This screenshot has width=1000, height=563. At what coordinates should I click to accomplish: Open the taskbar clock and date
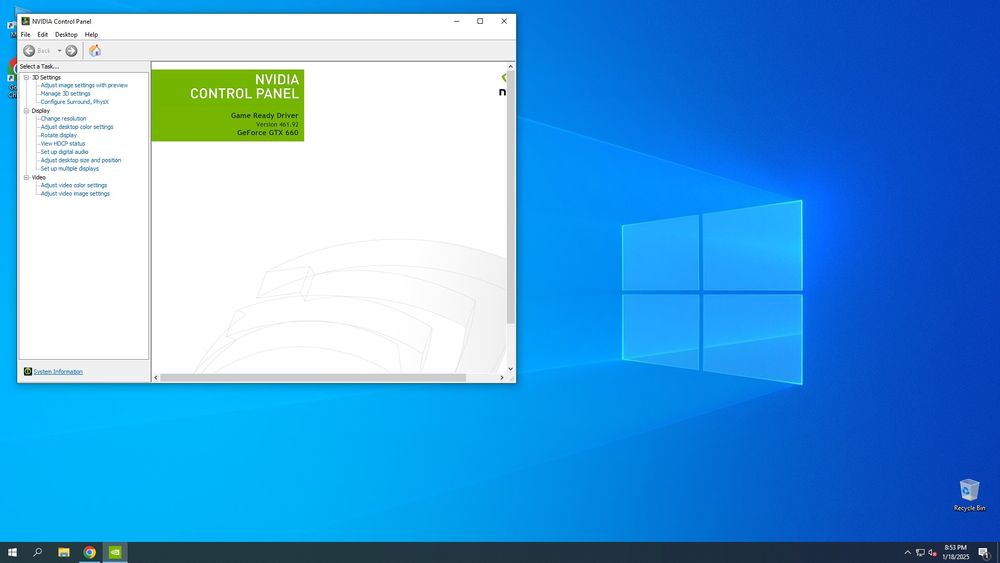coord(955,552)
